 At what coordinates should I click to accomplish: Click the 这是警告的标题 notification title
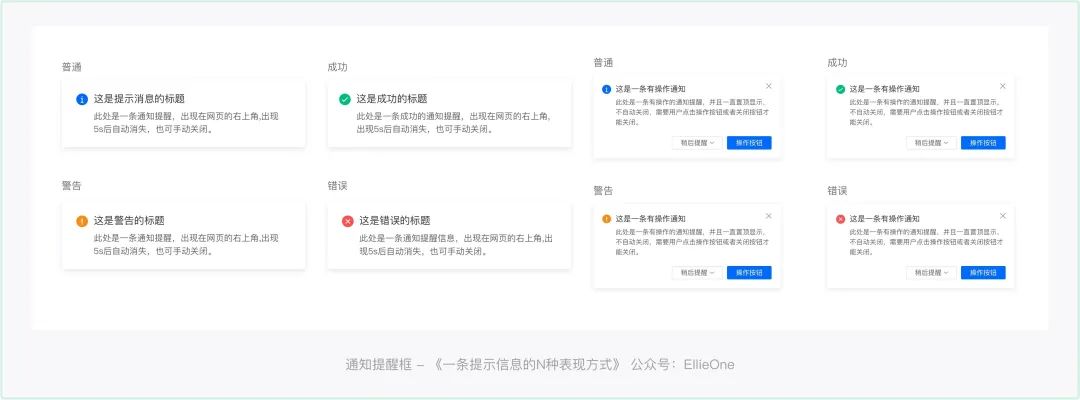coord(129,220)
